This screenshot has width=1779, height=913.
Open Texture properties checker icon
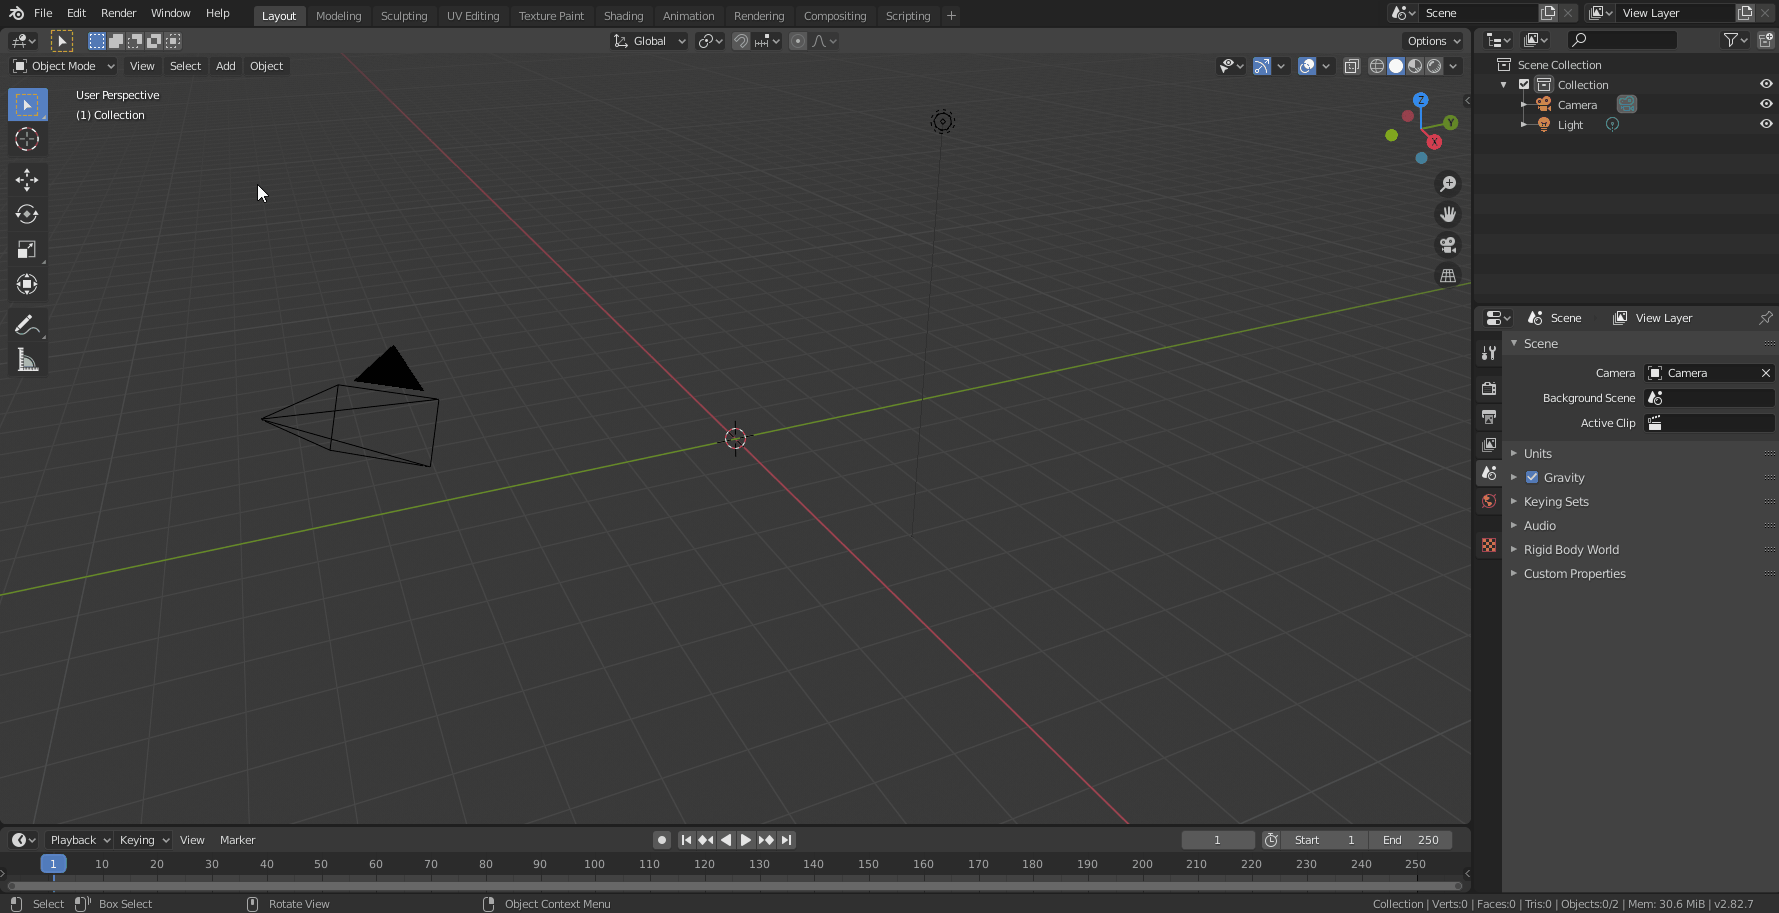(x=1489, y=545)
